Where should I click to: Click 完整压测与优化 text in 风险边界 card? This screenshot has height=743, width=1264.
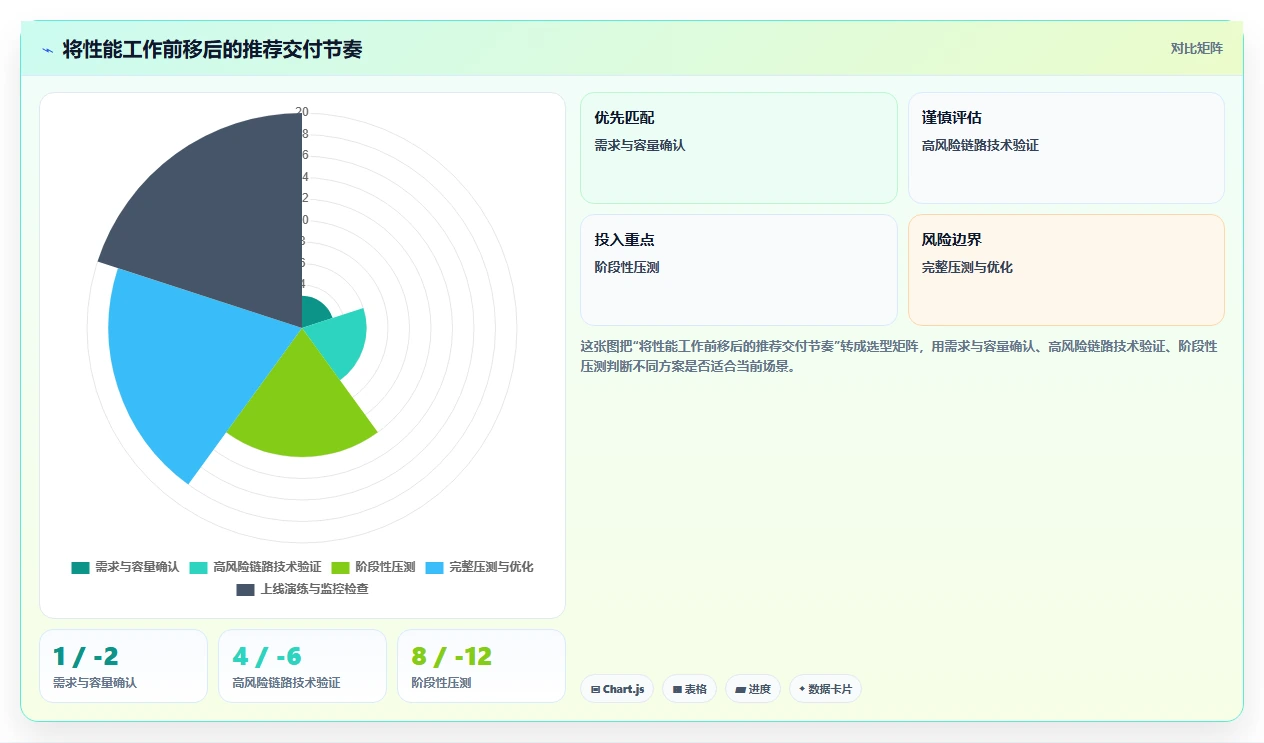[967, 267]
